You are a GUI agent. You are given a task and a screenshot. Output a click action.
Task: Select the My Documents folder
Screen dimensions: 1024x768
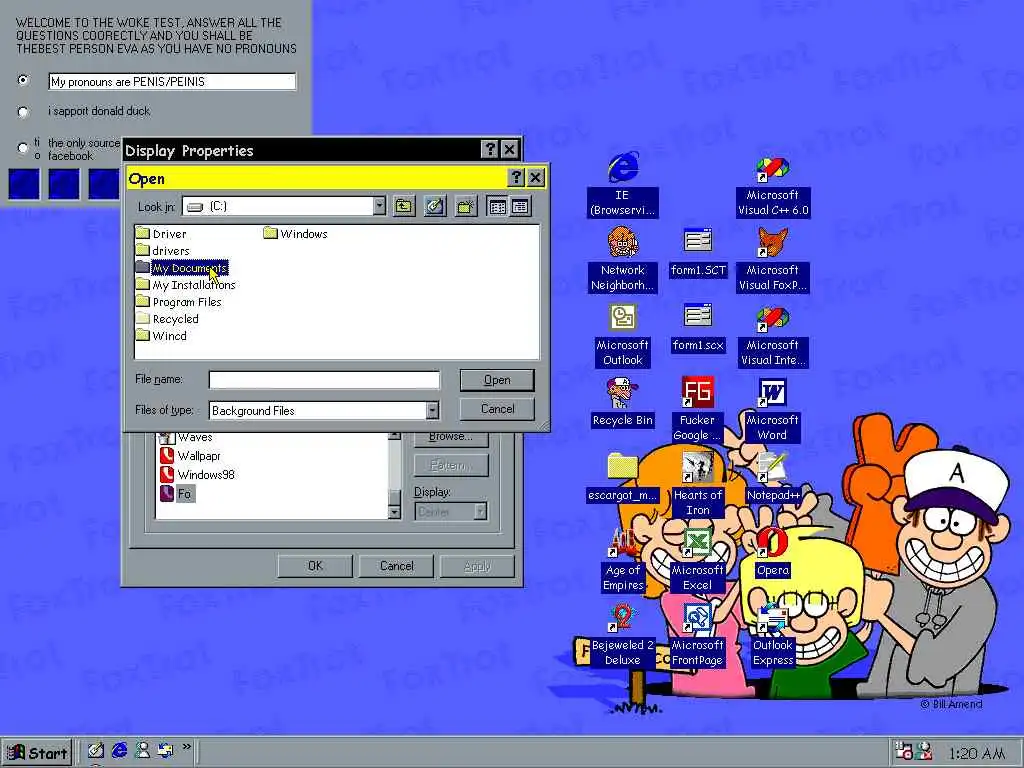(182, 268)
